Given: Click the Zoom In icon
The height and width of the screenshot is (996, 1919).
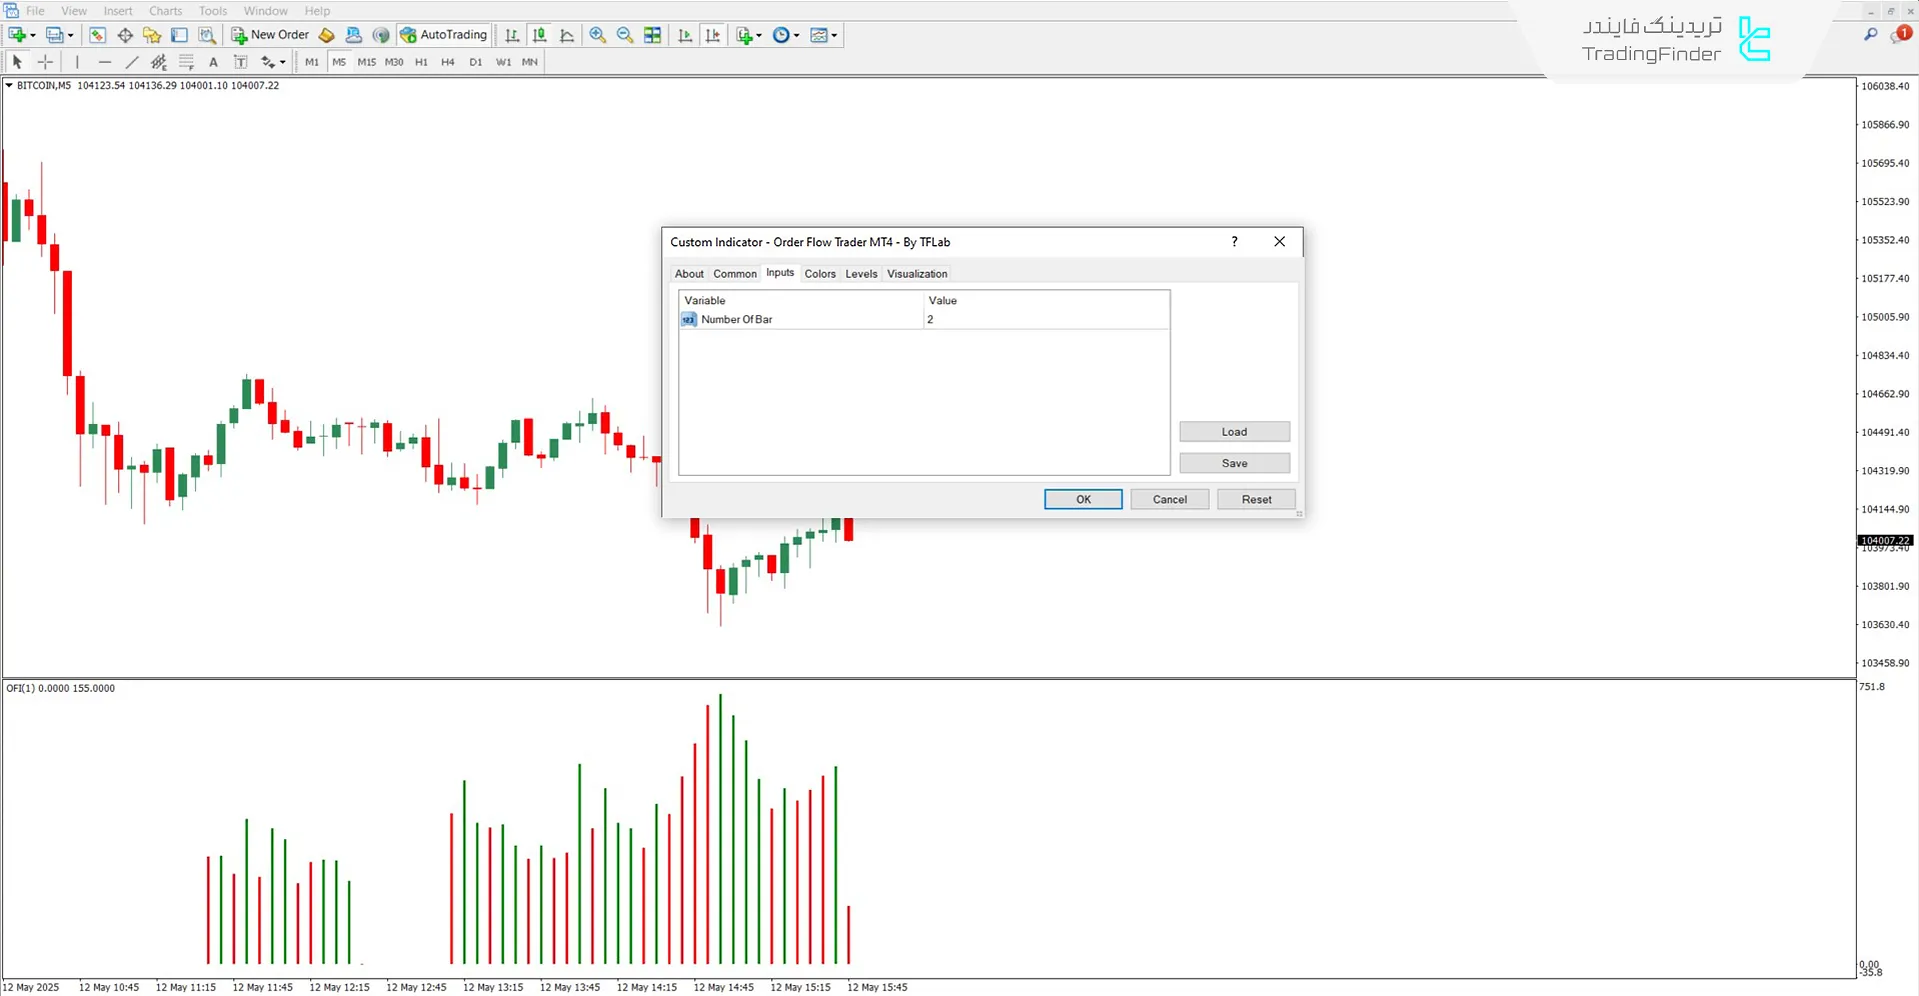Looking at the screenshot, I should pos(598,35).
